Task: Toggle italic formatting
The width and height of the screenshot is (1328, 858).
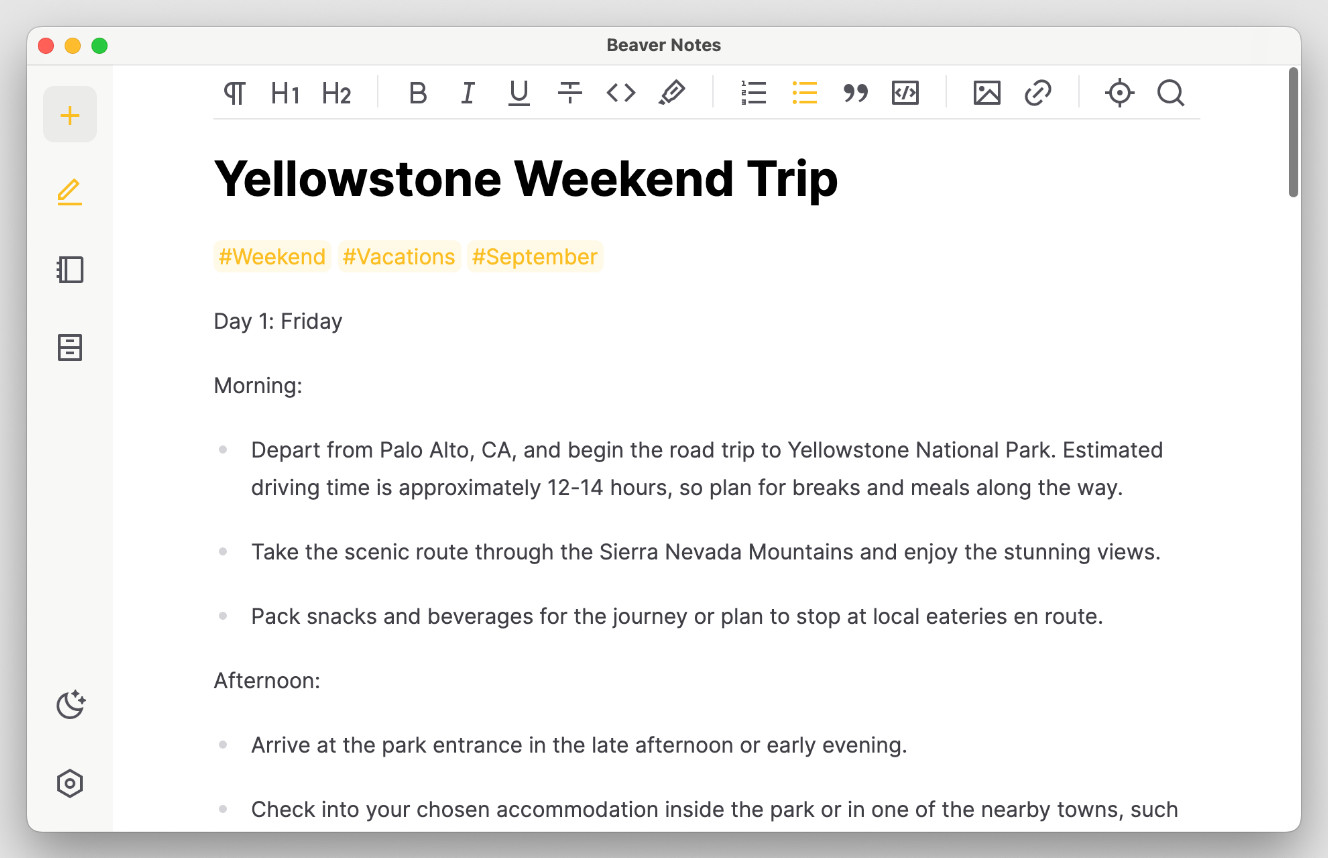Action: point(467,94)
